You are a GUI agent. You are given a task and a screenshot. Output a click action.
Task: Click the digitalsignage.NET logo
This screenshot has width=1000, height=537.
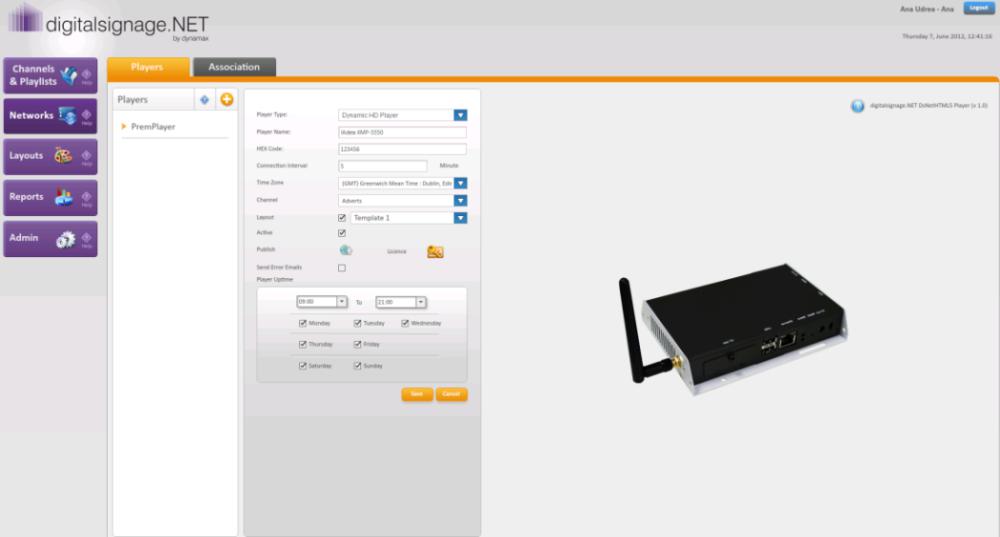click(108, 23)
